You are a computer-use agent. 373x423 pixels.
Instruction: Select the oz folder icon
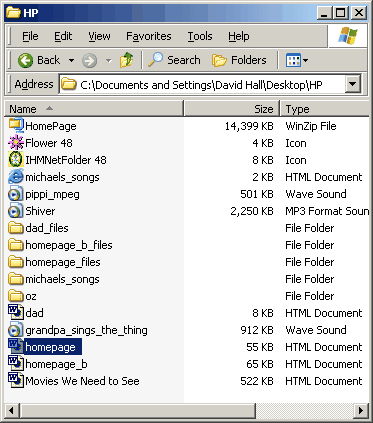coord(15,296)
